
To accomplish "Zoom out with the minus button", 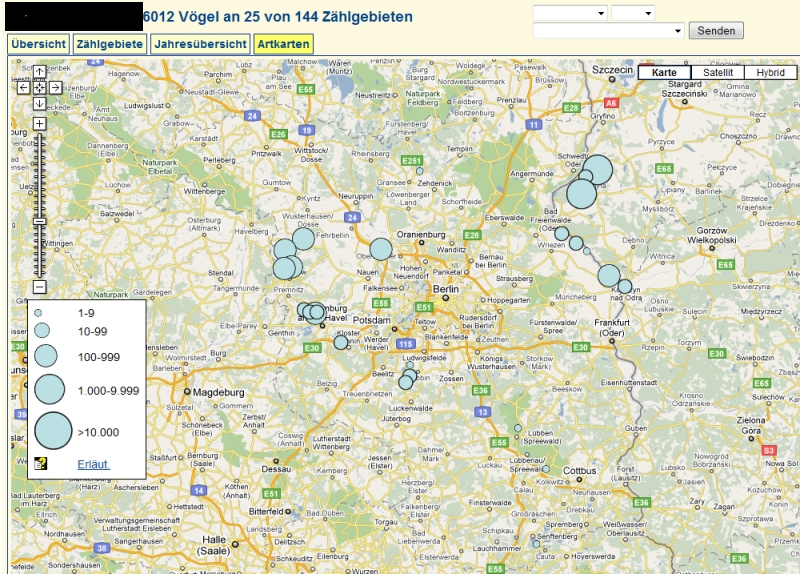I will [x=39, y=287].
